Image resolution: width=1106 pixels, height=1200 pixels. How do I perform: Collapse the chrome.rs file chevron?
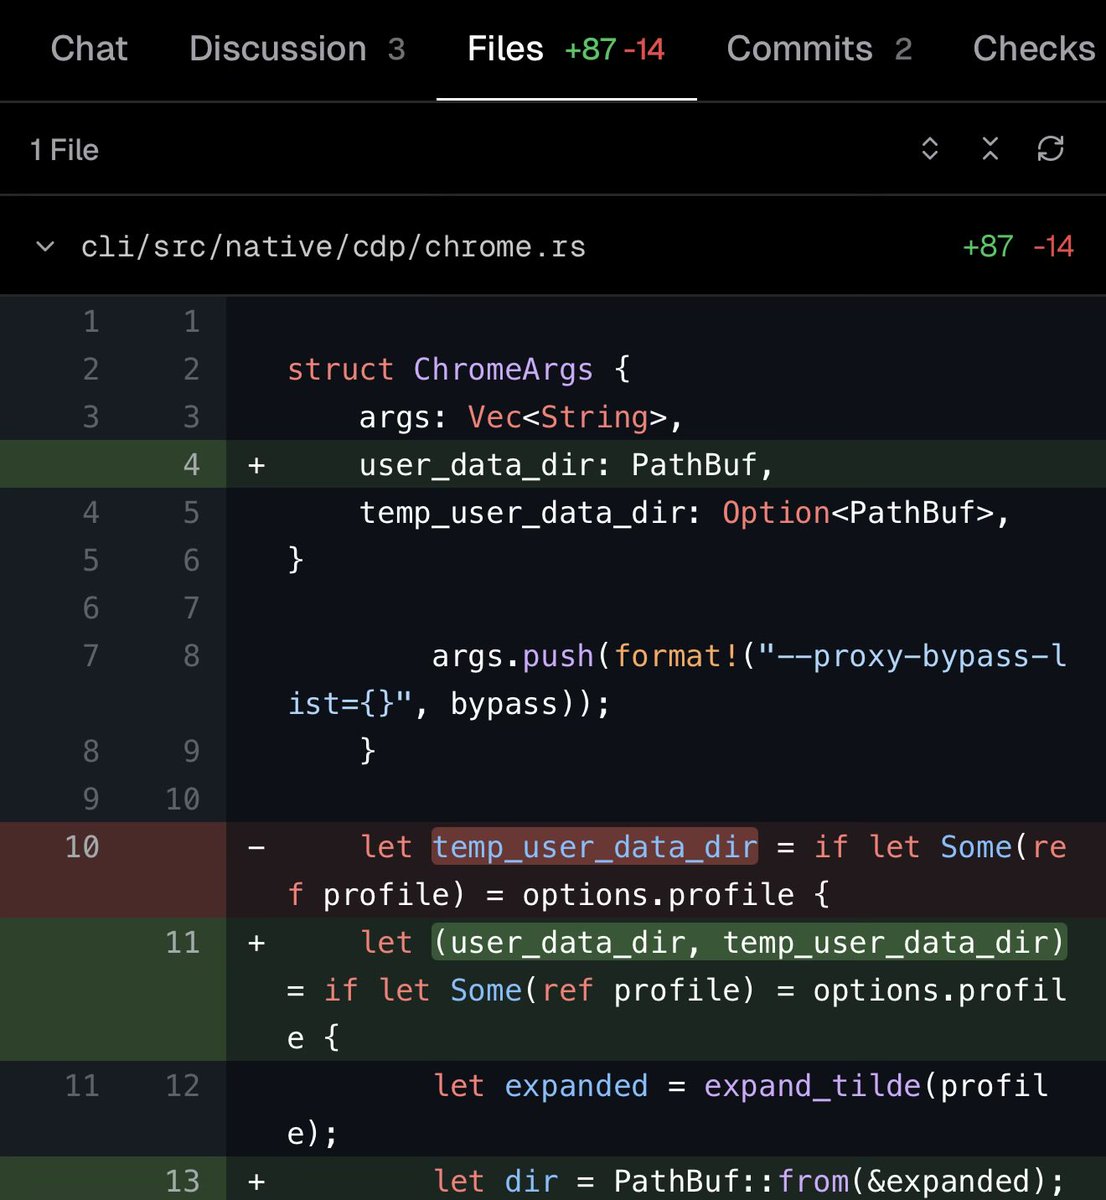coord(45,246)
